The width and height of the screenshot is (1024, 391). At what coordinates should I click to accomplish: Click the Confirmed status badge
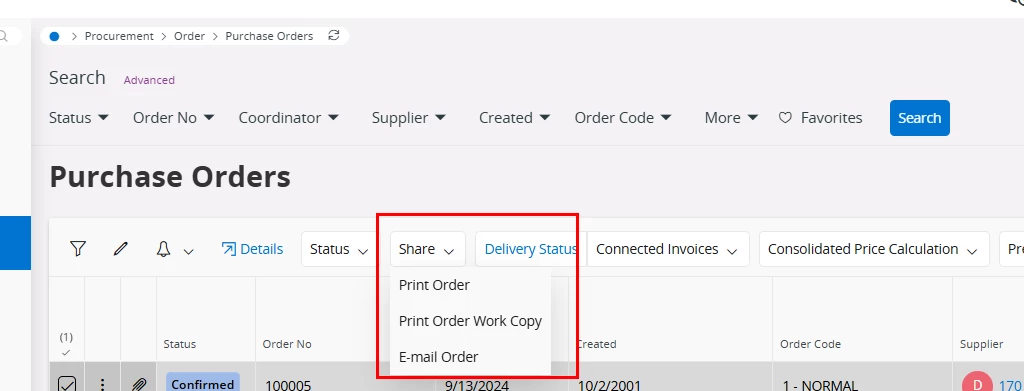pyautogui.click(x=202, y=383)
